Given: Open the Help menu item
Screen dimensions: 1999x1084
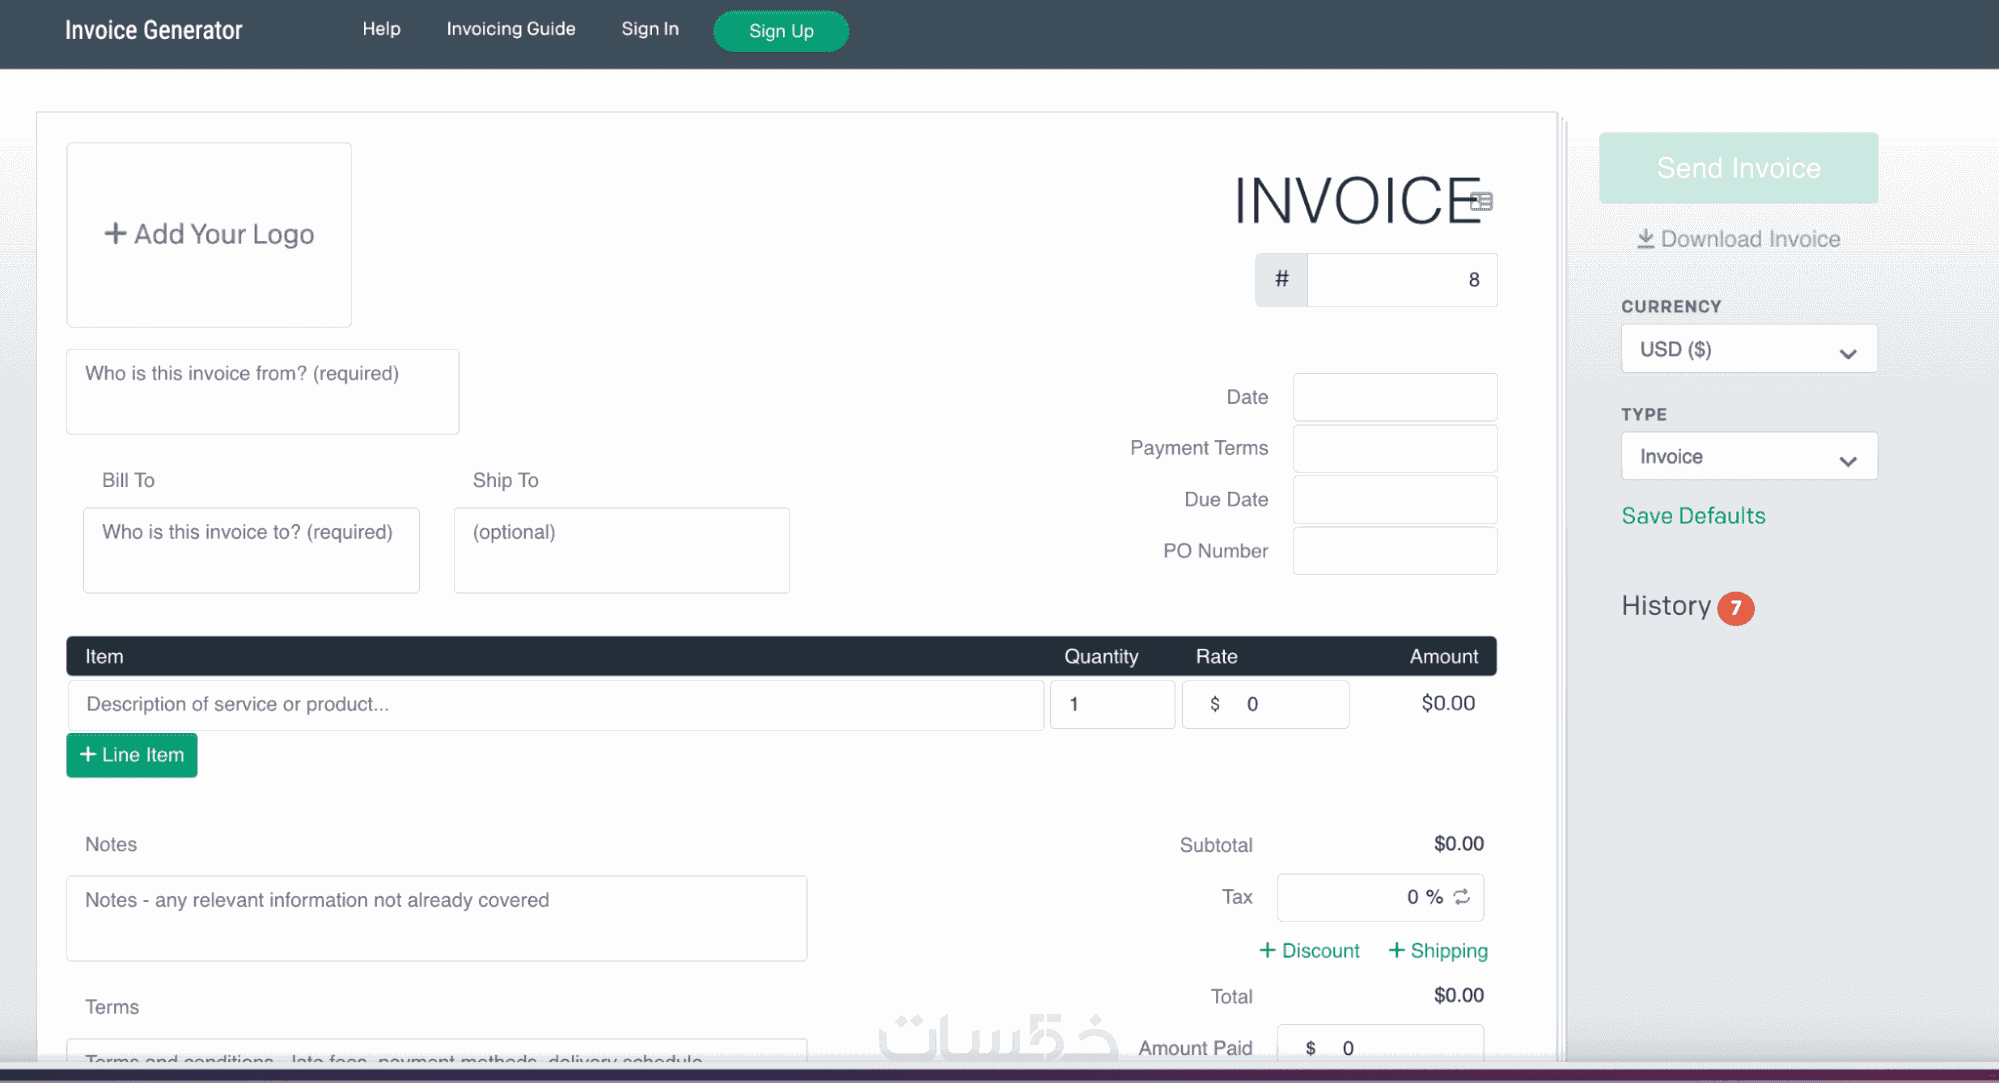Looking at the screenshot, I should pyautogui.click(x=381, y=29).
